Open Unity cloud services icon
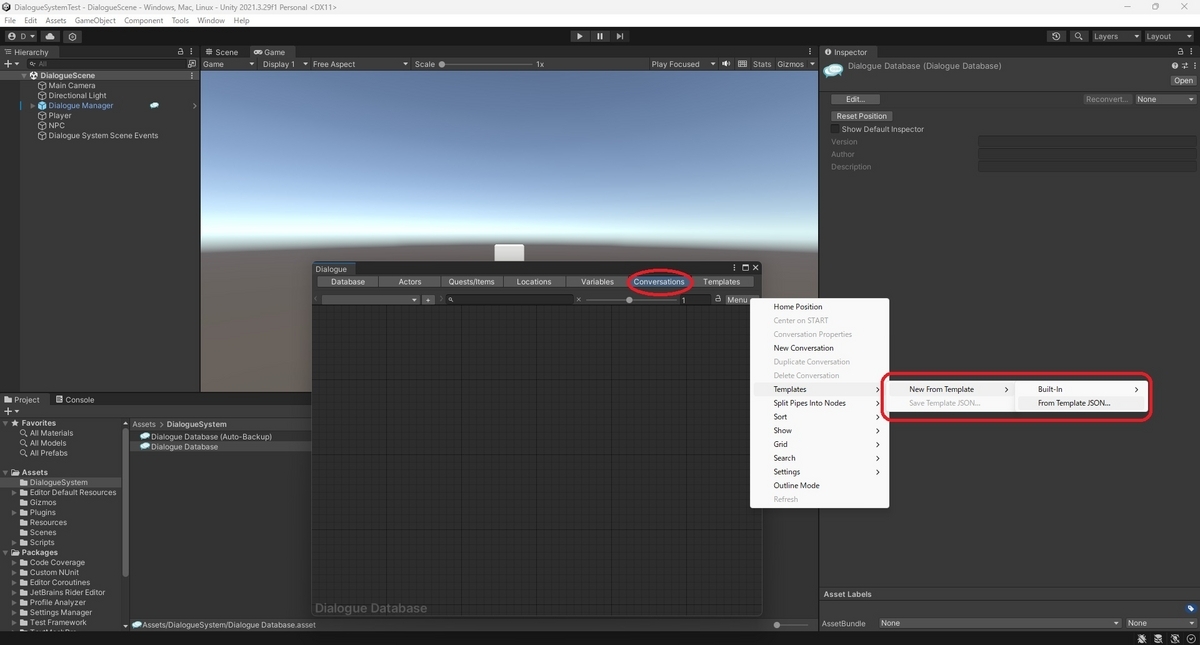 click(x=50, y=36)
